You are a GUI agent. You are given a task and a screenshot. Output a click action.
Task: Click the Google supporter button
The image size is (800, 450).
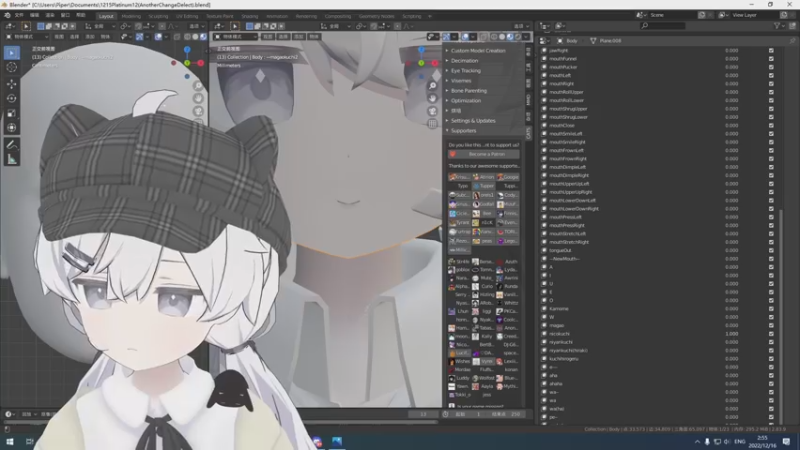[508, 177]
